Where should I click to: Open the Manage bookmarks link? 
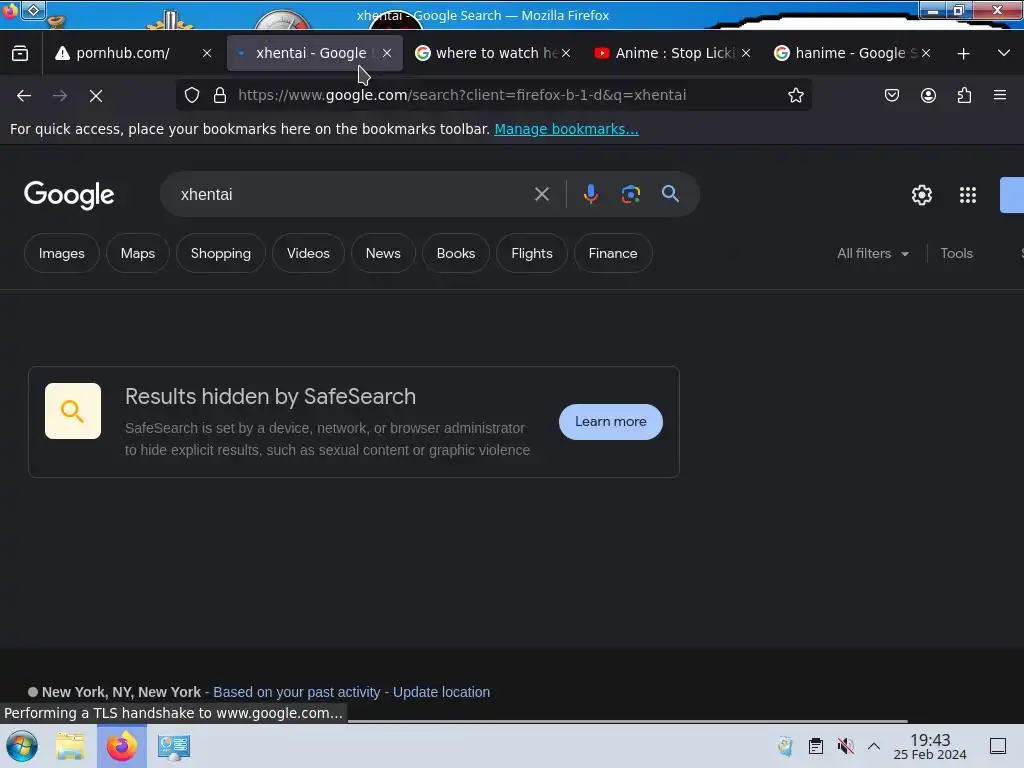pos(566,129)
